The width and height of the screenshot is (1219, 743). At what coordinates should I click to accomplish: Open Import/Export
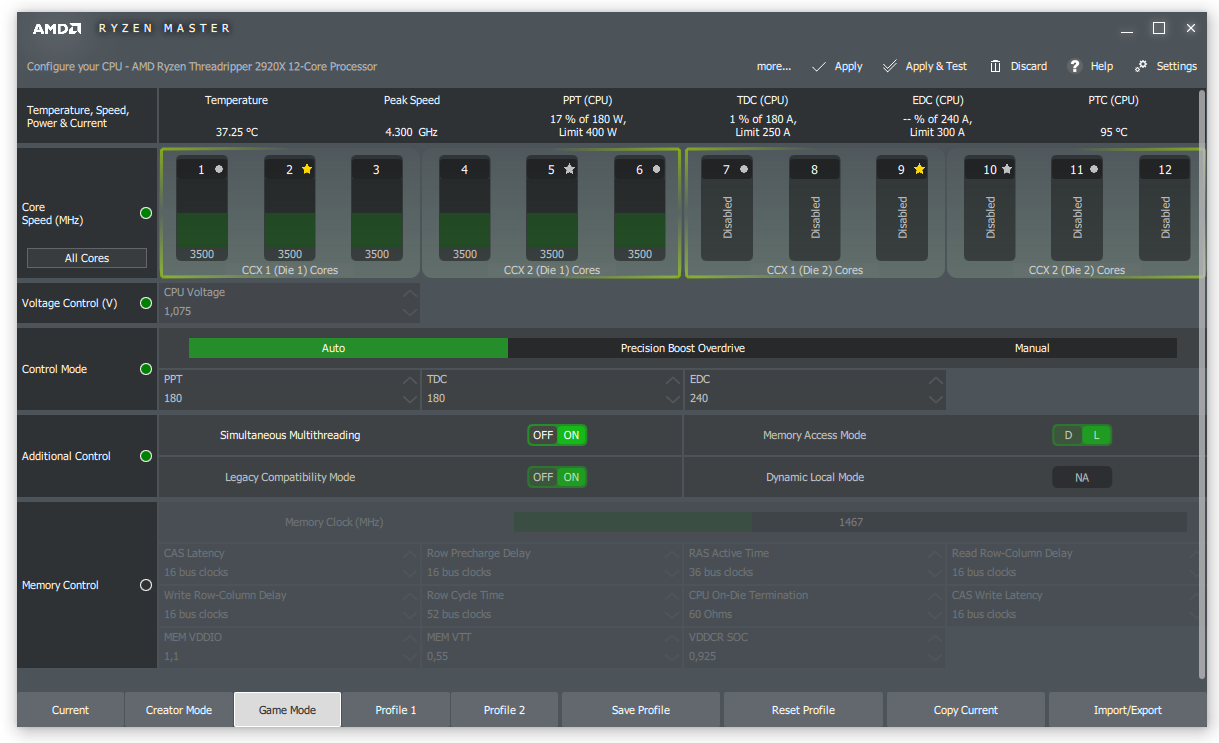pyautogui.click(x=1128, y=710)
